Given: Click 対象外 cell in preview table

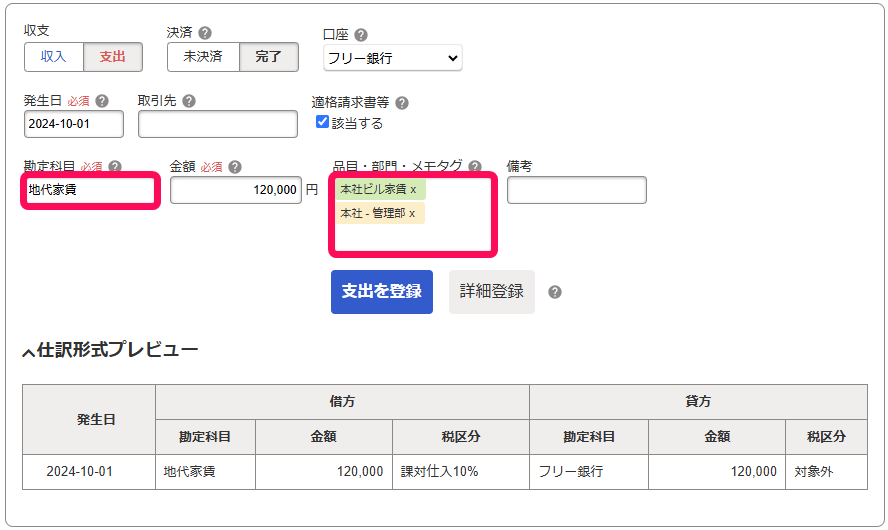Looking at the screenshot, I should pos(826,472).
